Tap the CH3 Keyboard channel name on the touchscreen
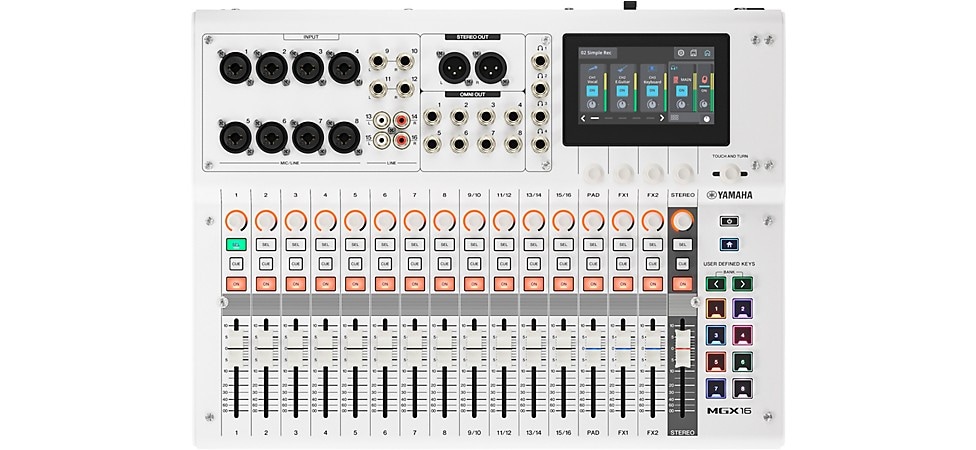Screen dimensions: 976x450 coord(652,80)
